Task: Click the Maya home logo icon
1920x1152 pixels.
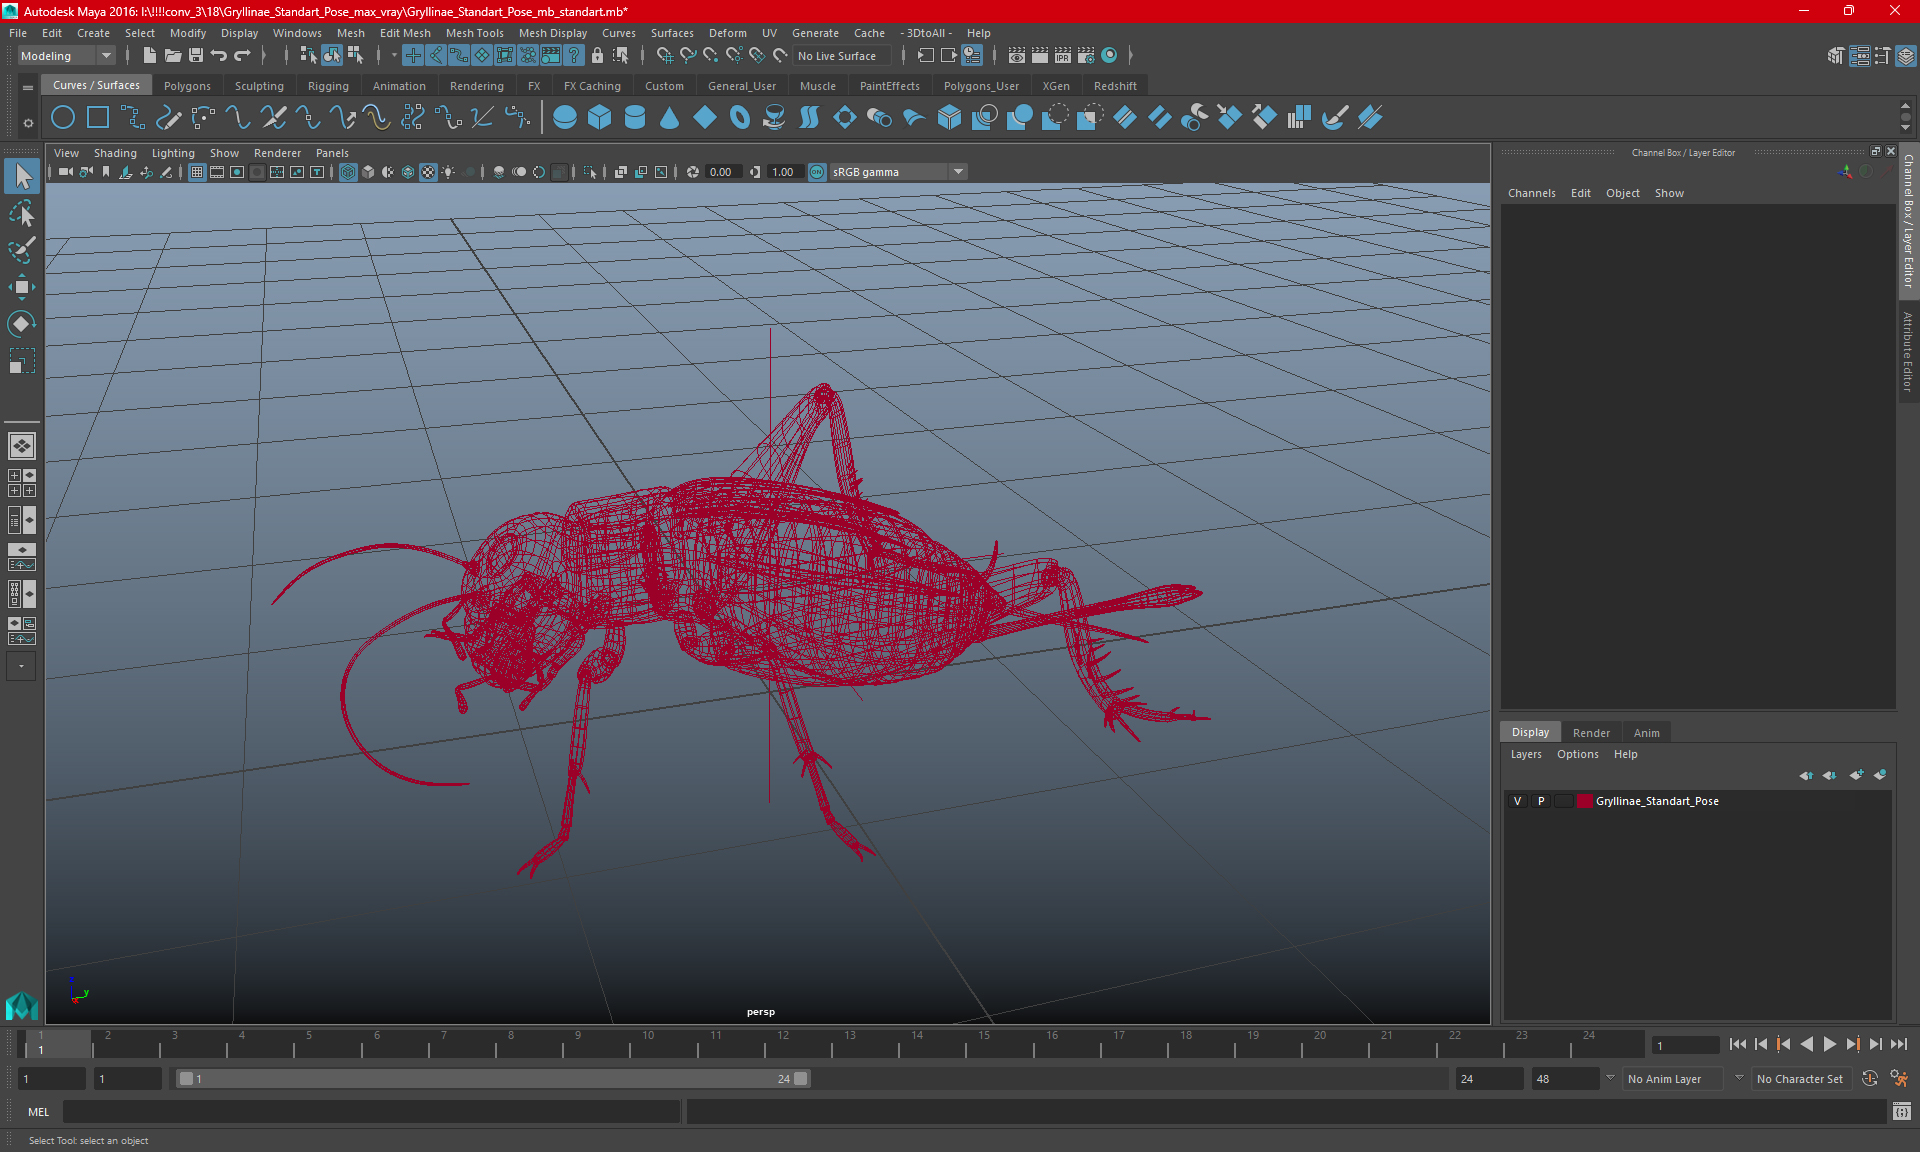Action: tap(22, 1005)
